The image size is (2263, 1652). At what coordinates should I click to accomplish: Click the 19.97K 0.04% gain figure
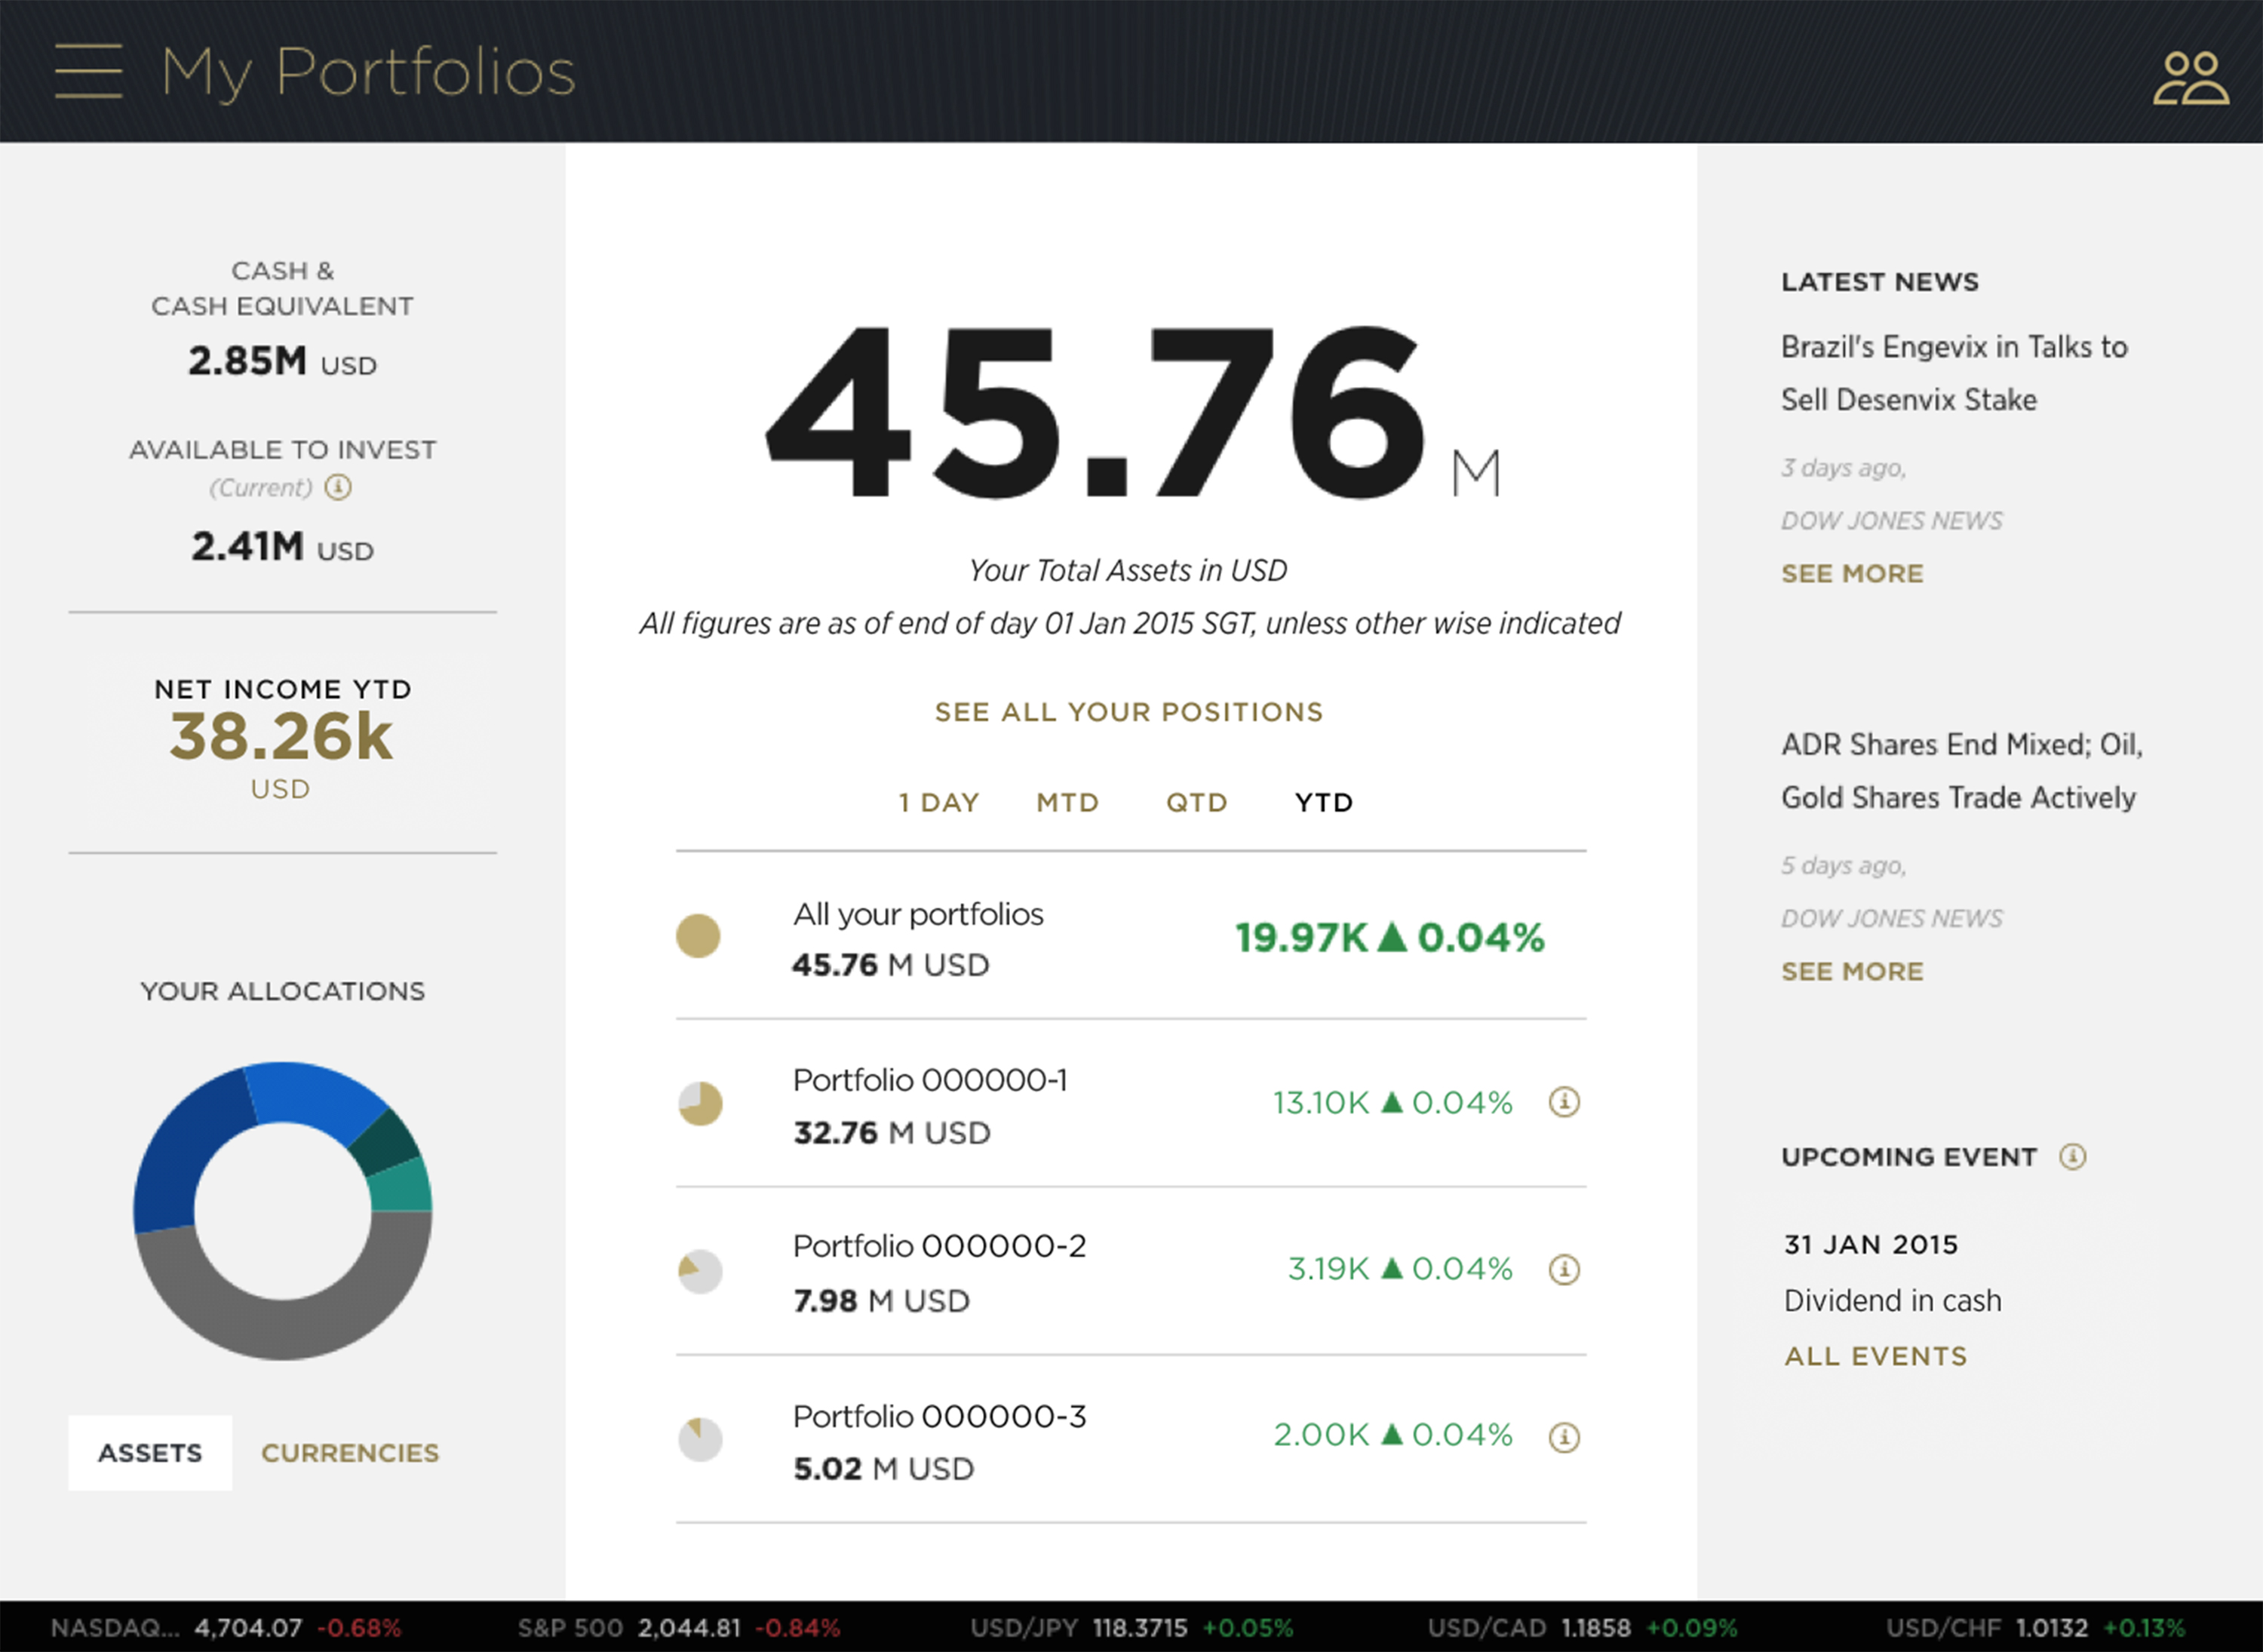pyautogui.click(x=1390, y=937)
